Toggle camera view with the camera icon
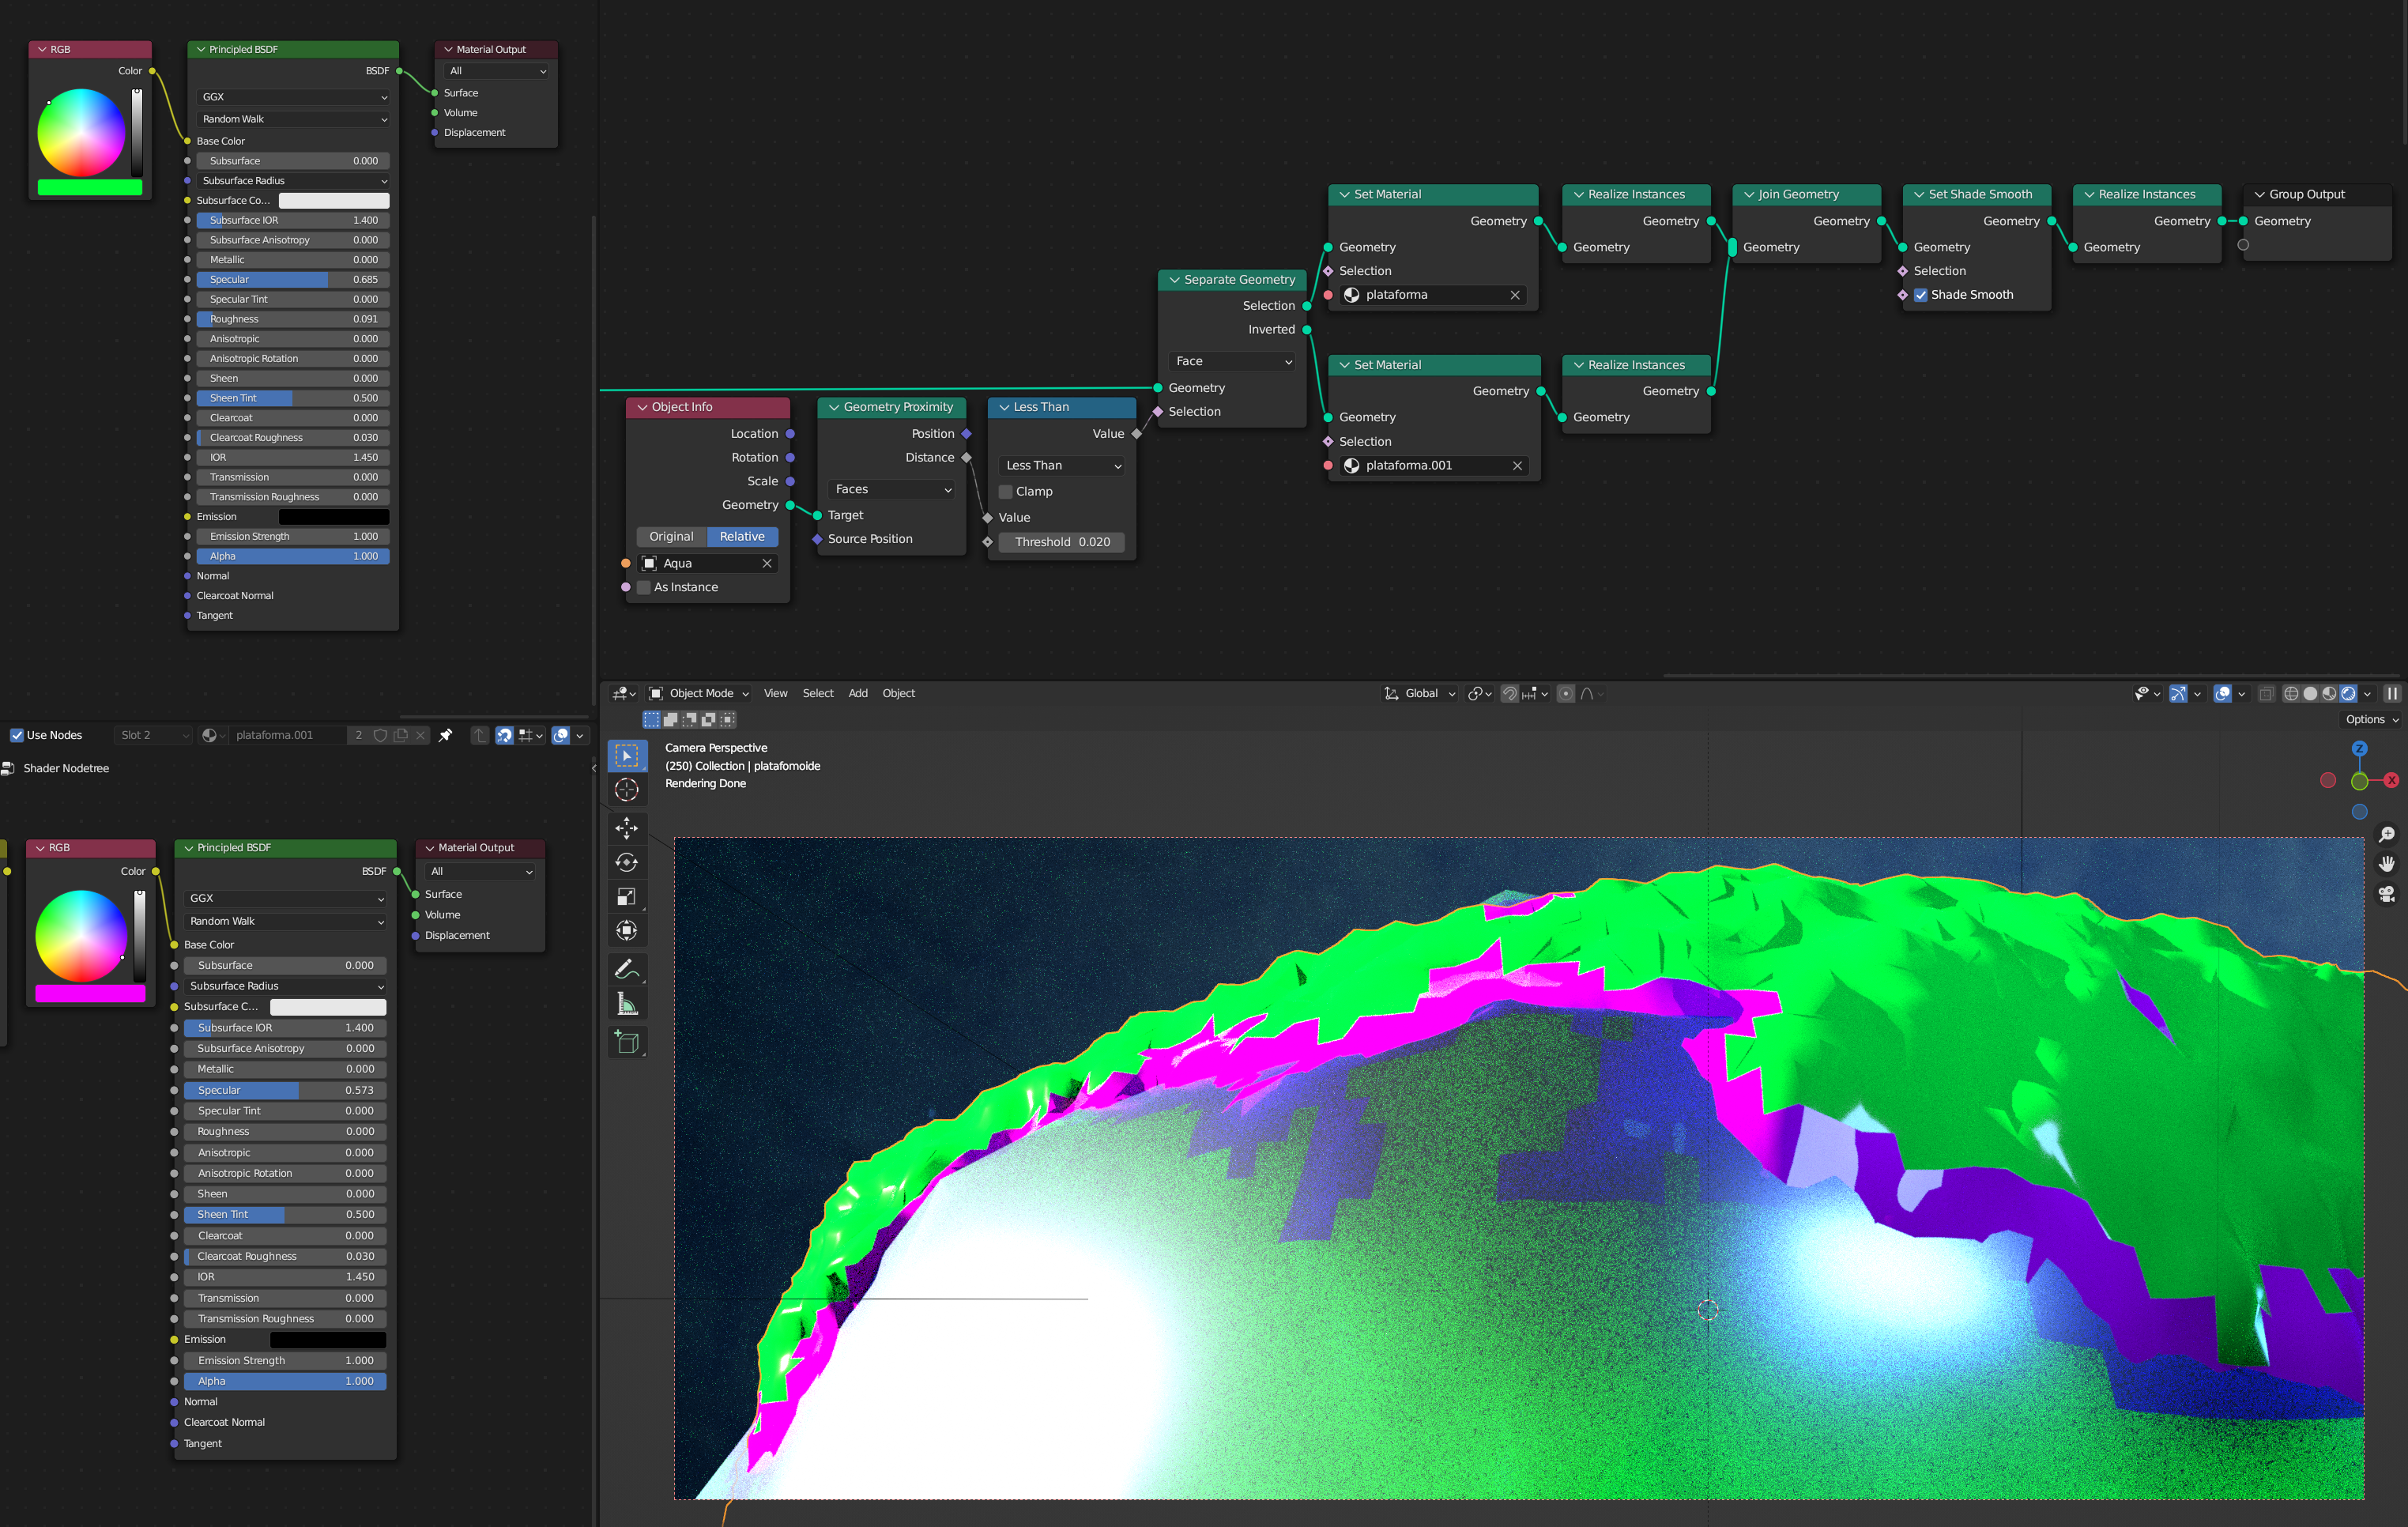 pyautogui.click(x=2387, y=894)
